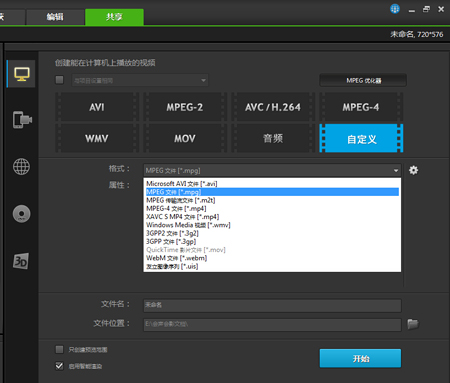Switch to the 编辑 tab

pyautogui.click(x=55, y=17)
